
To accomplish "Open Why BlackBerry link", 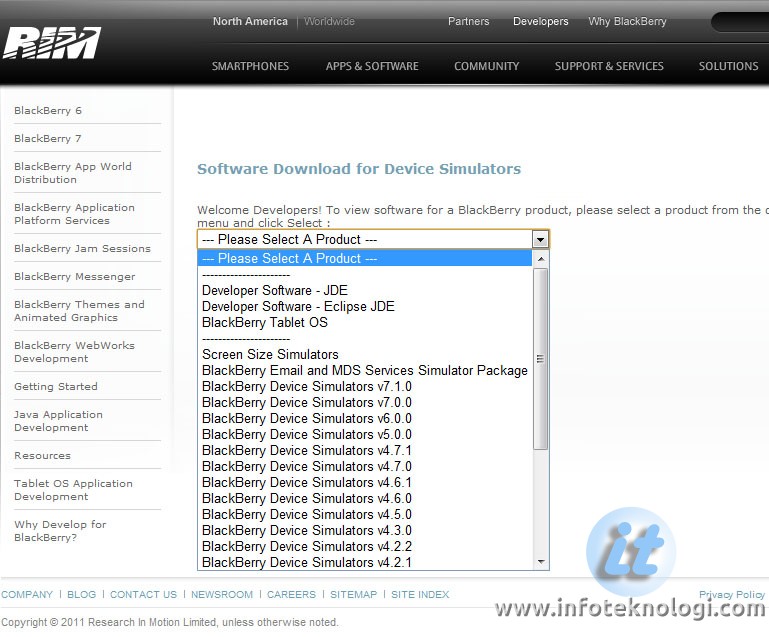I will click(627, 22).
